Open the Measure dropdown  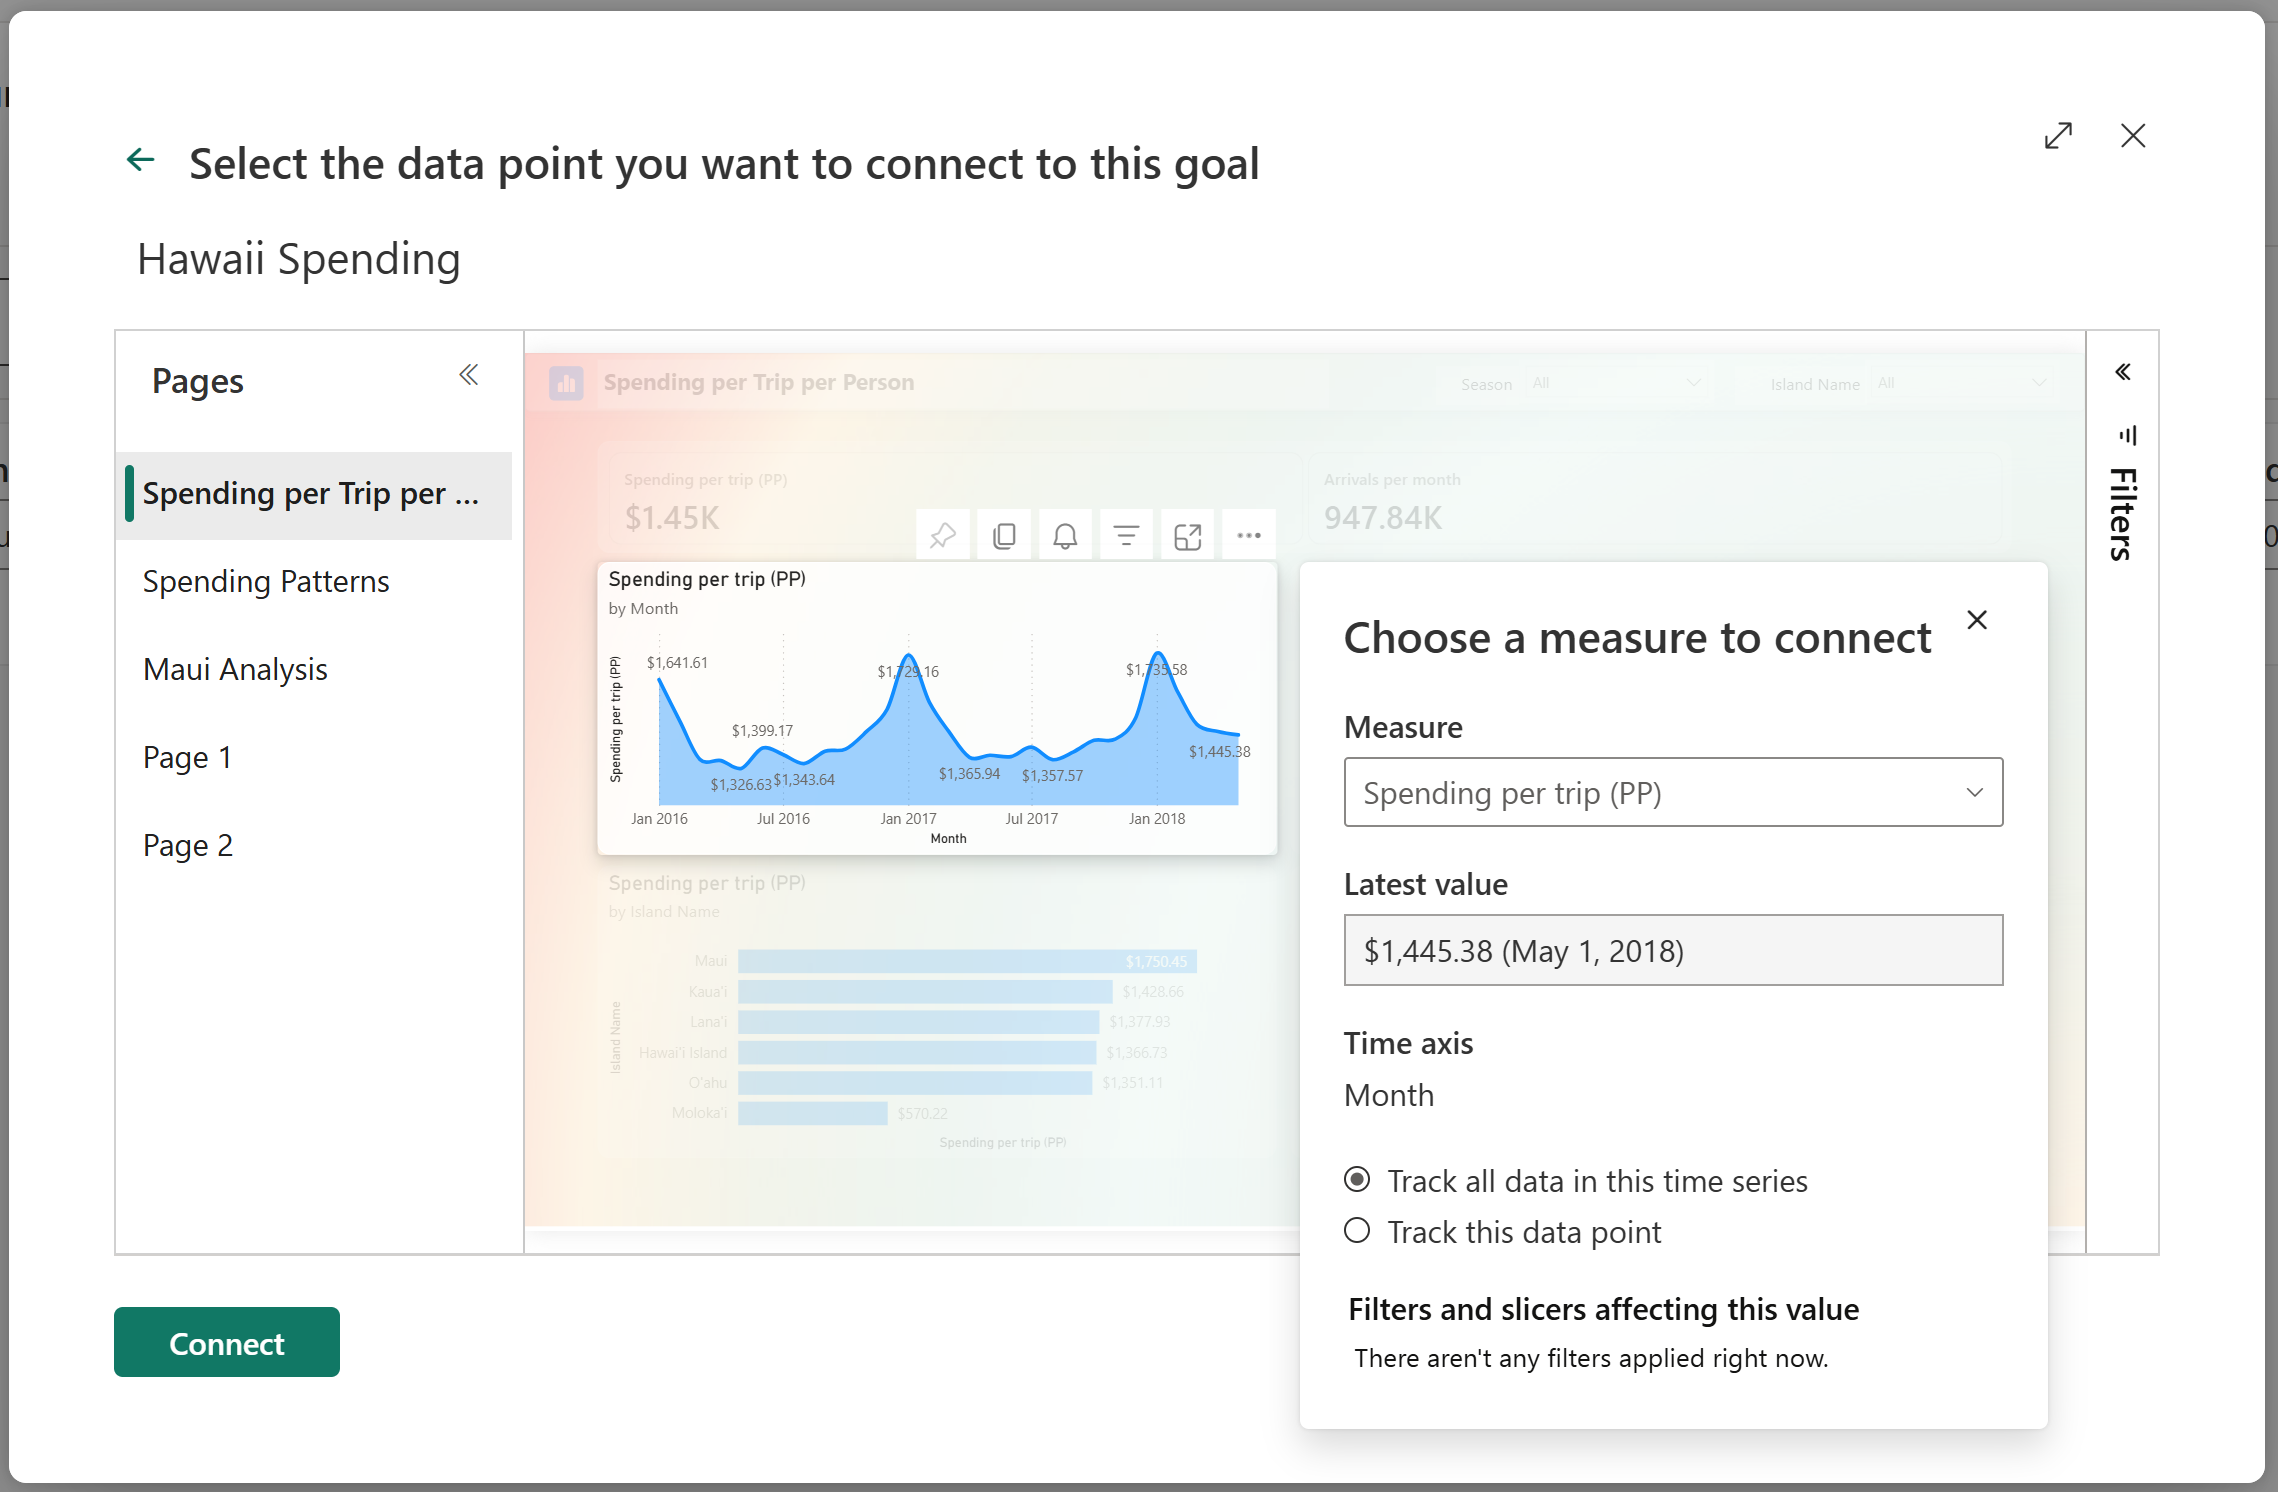click(1673, 792)
